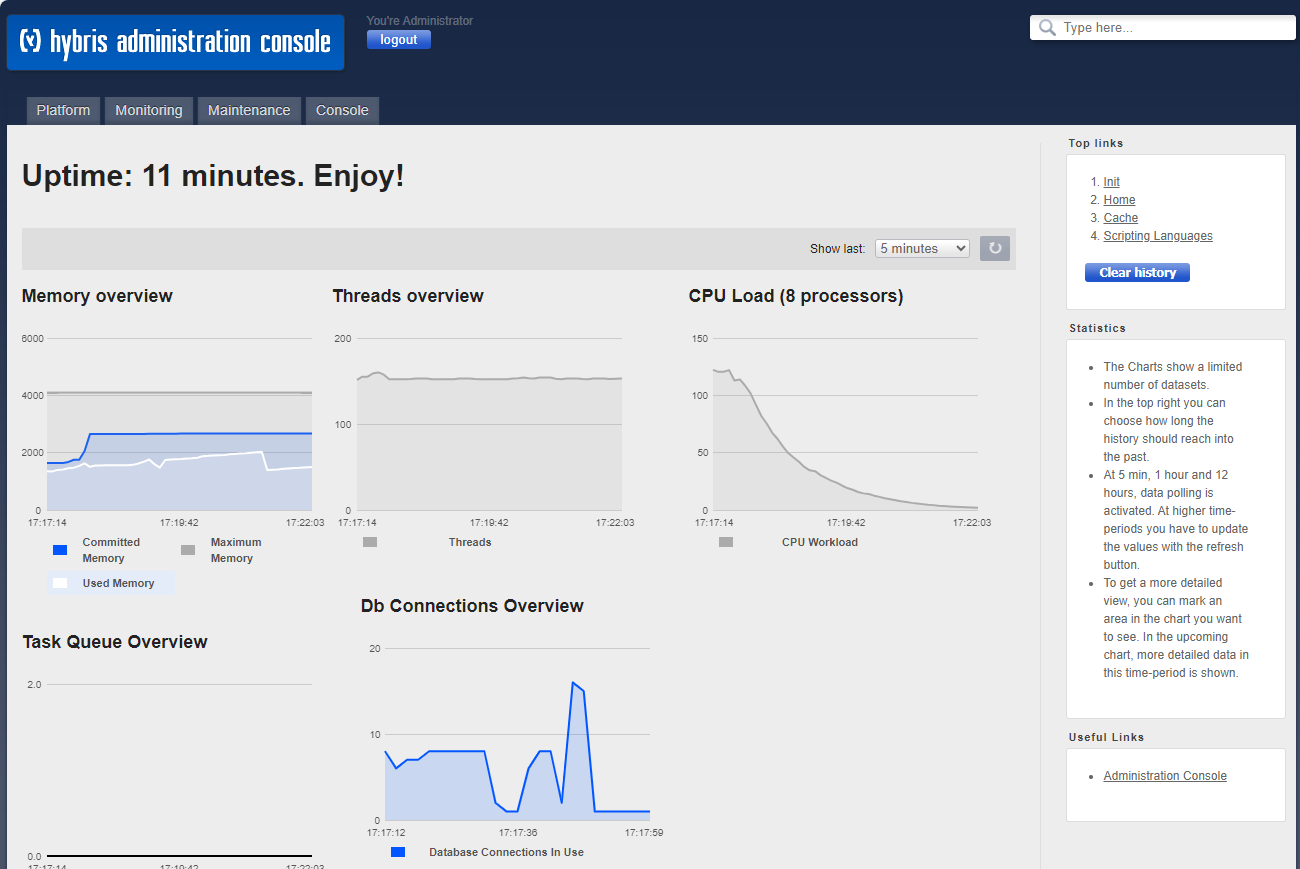Open the Home top link
This screenshot has height=869, width=1300.
coord(1119,200)
